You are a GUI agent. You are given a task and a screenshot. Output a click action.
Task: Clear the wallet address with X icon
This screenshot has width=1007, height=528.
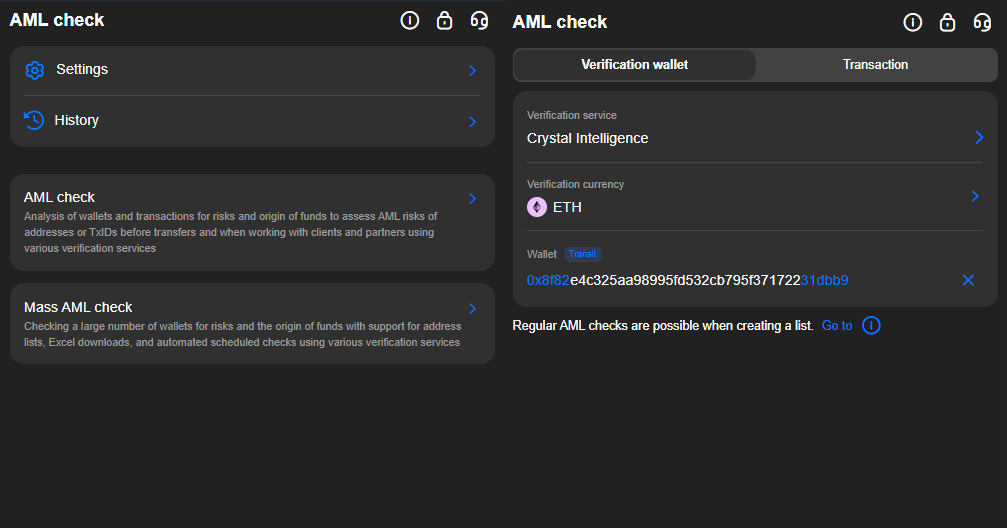[968, 280]
